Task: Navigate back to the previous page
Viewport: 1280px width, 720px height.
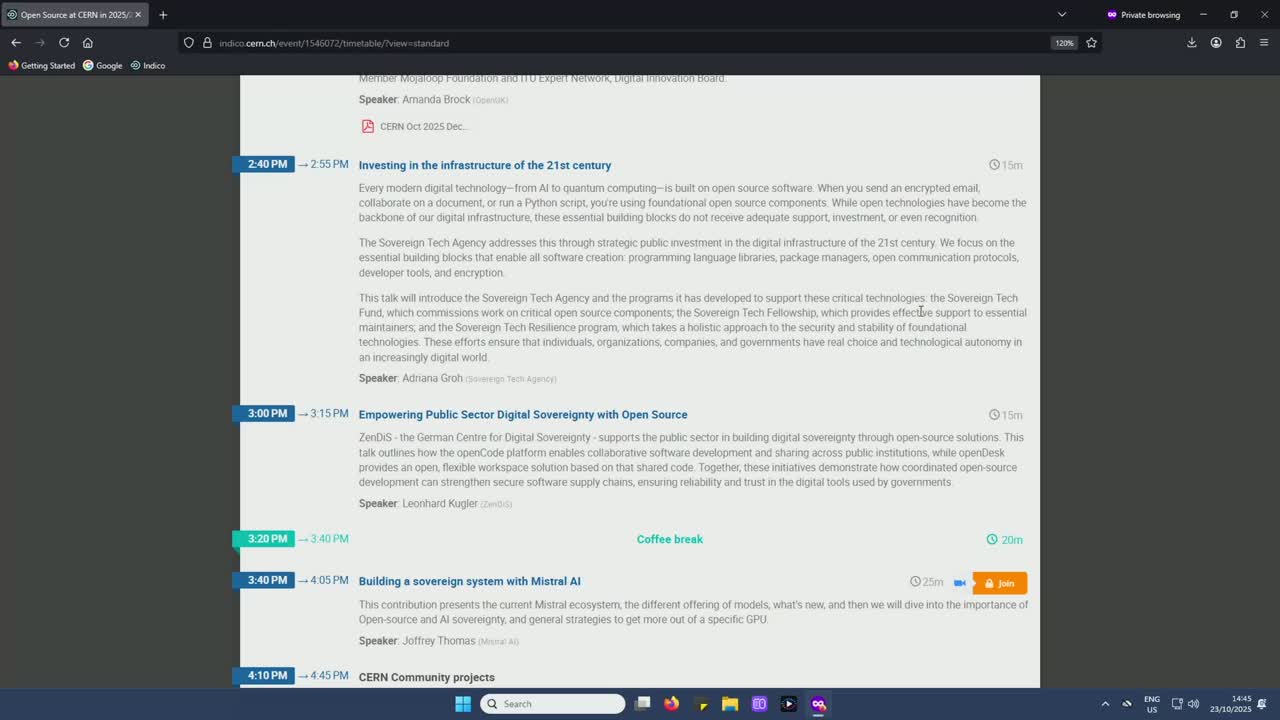Action: pos(16,43)
